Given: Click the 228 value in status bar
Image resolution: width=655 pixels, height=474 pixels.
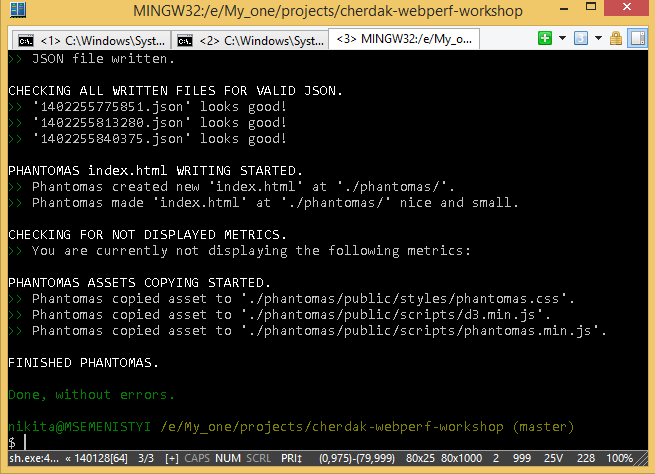Looking at the screenshot, I should pyautogui.click(x=586, y=458).
